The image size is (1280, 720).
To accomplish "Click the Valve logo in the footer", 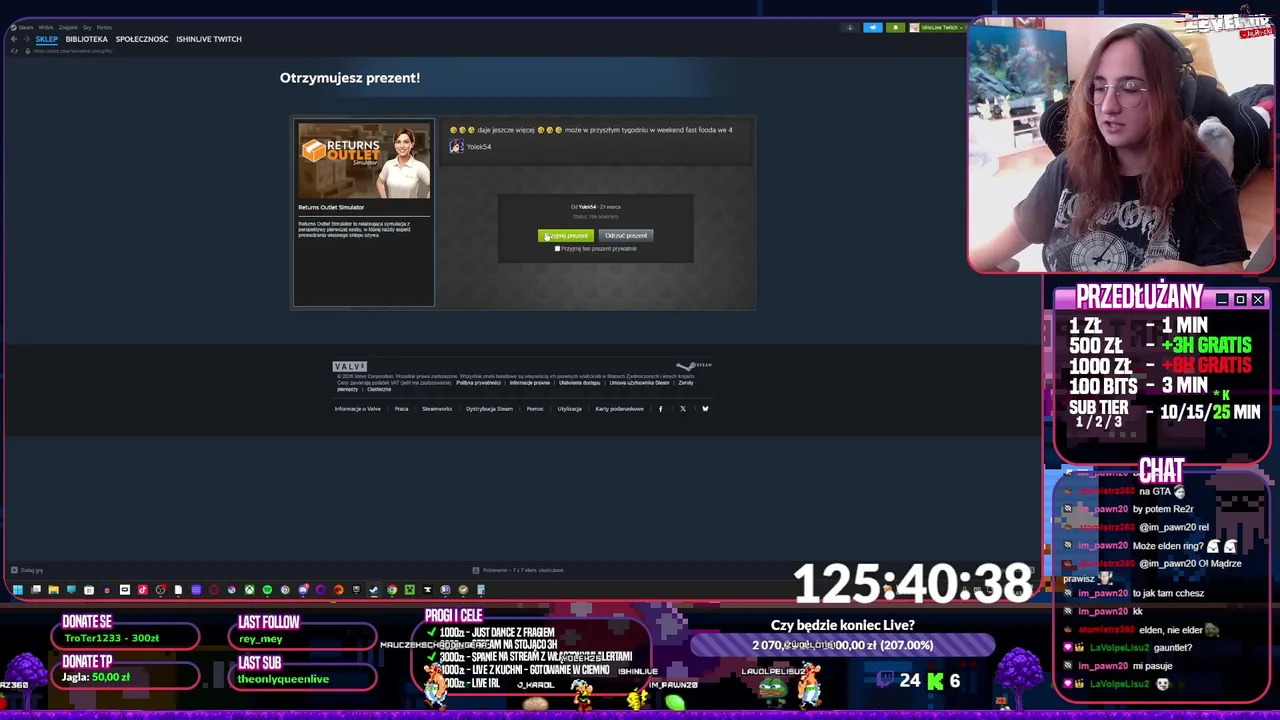I will 350,367.
